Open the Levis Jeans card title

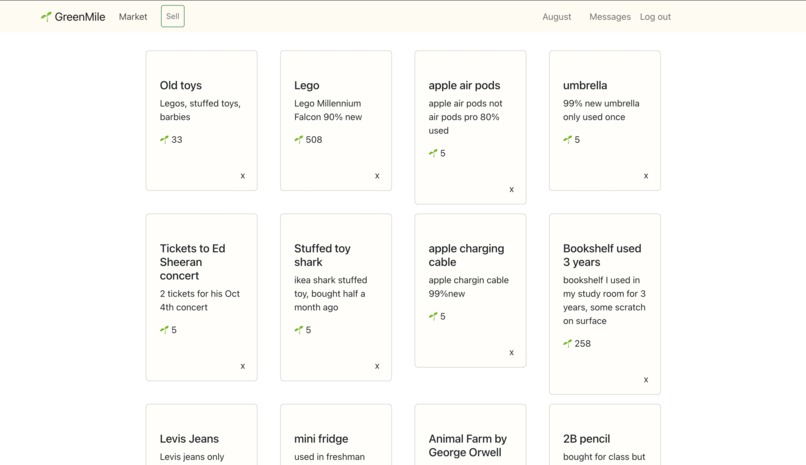[189, 439]
